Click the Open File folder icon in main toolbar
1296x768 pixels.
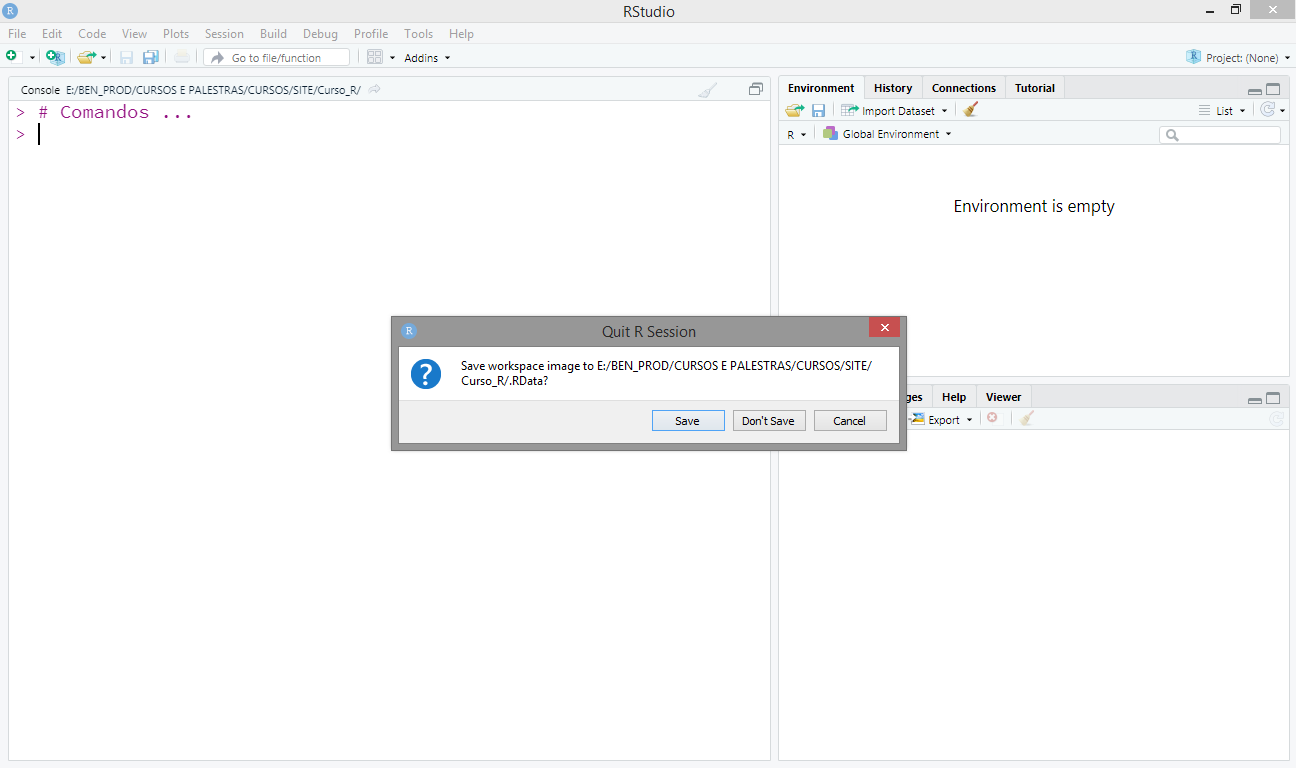pos(86,57)
